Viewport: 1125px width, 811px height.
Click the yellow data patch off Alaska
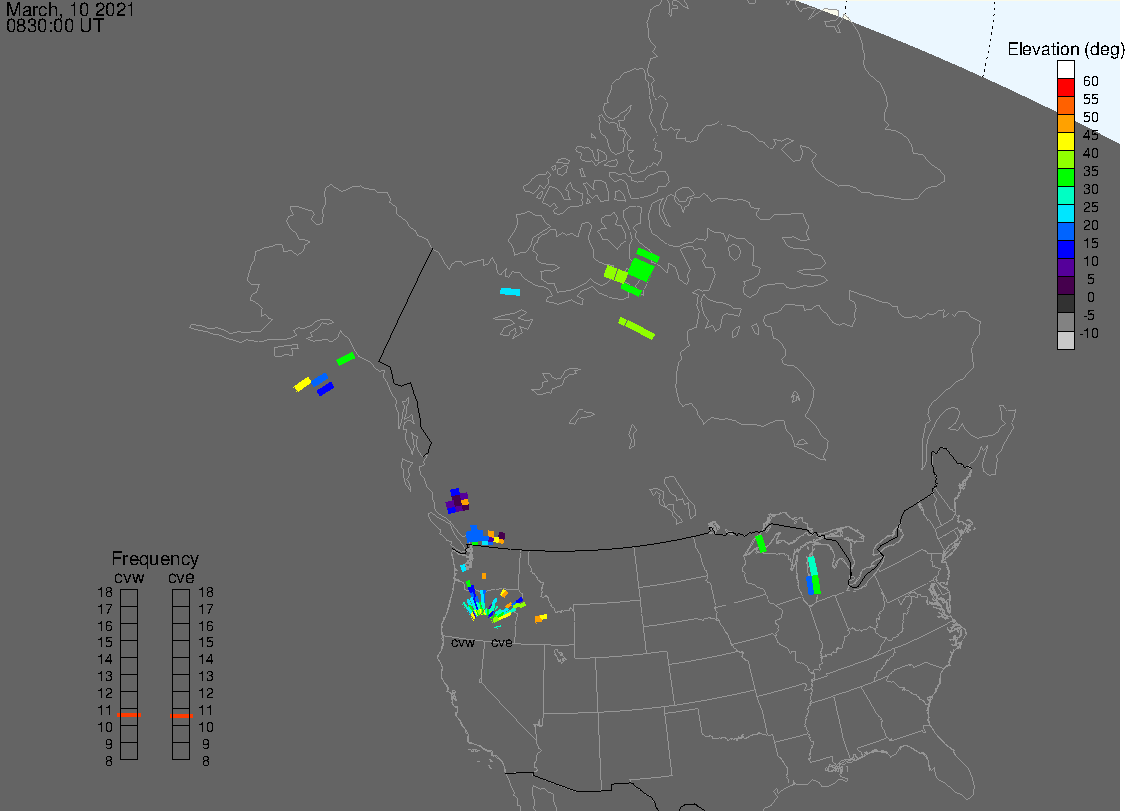tap(302, 384)
